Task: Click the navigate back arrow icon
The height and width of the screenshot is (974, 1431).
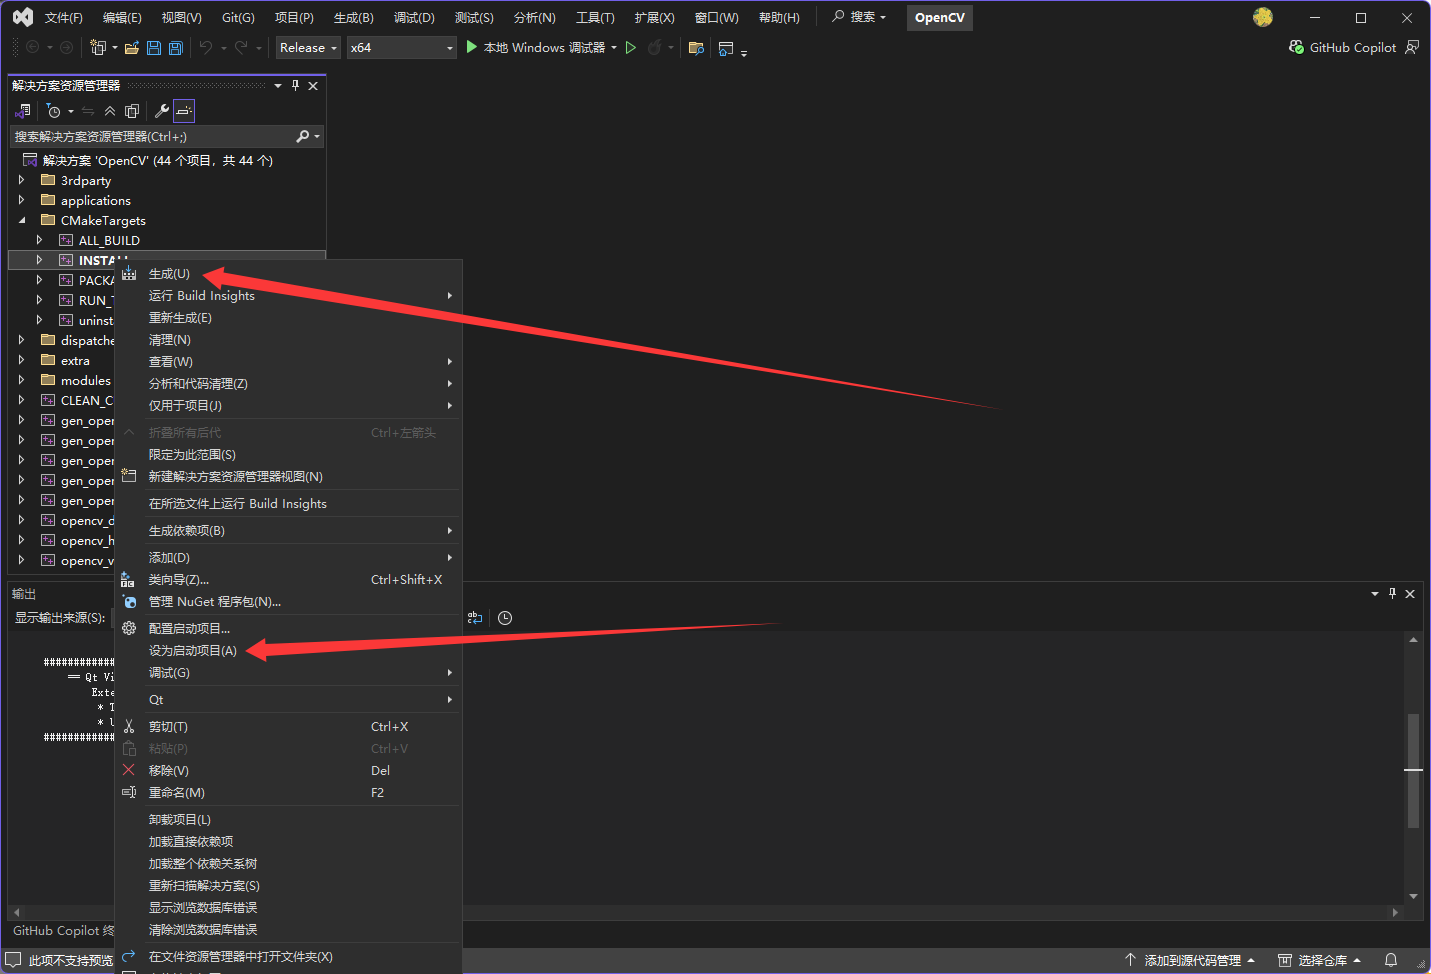Action: click(x=32, y=47)
